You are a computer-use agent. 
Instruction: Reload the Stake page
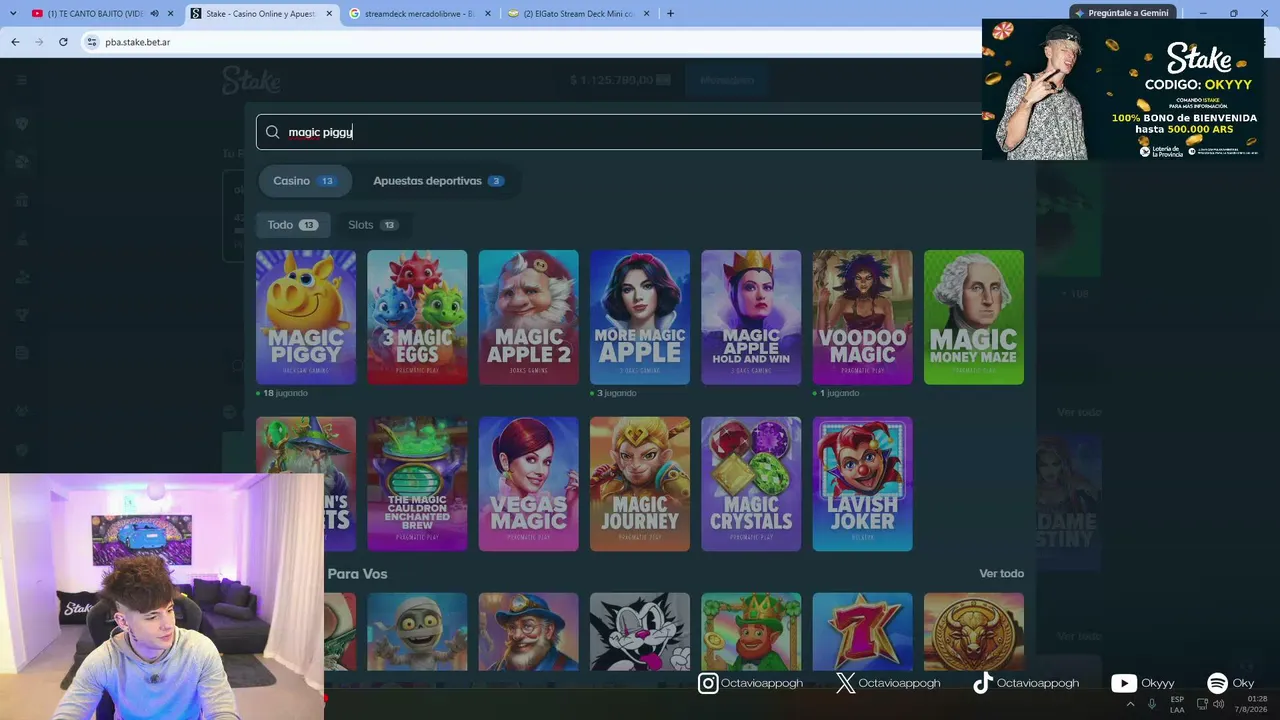[x=63, y=42]
